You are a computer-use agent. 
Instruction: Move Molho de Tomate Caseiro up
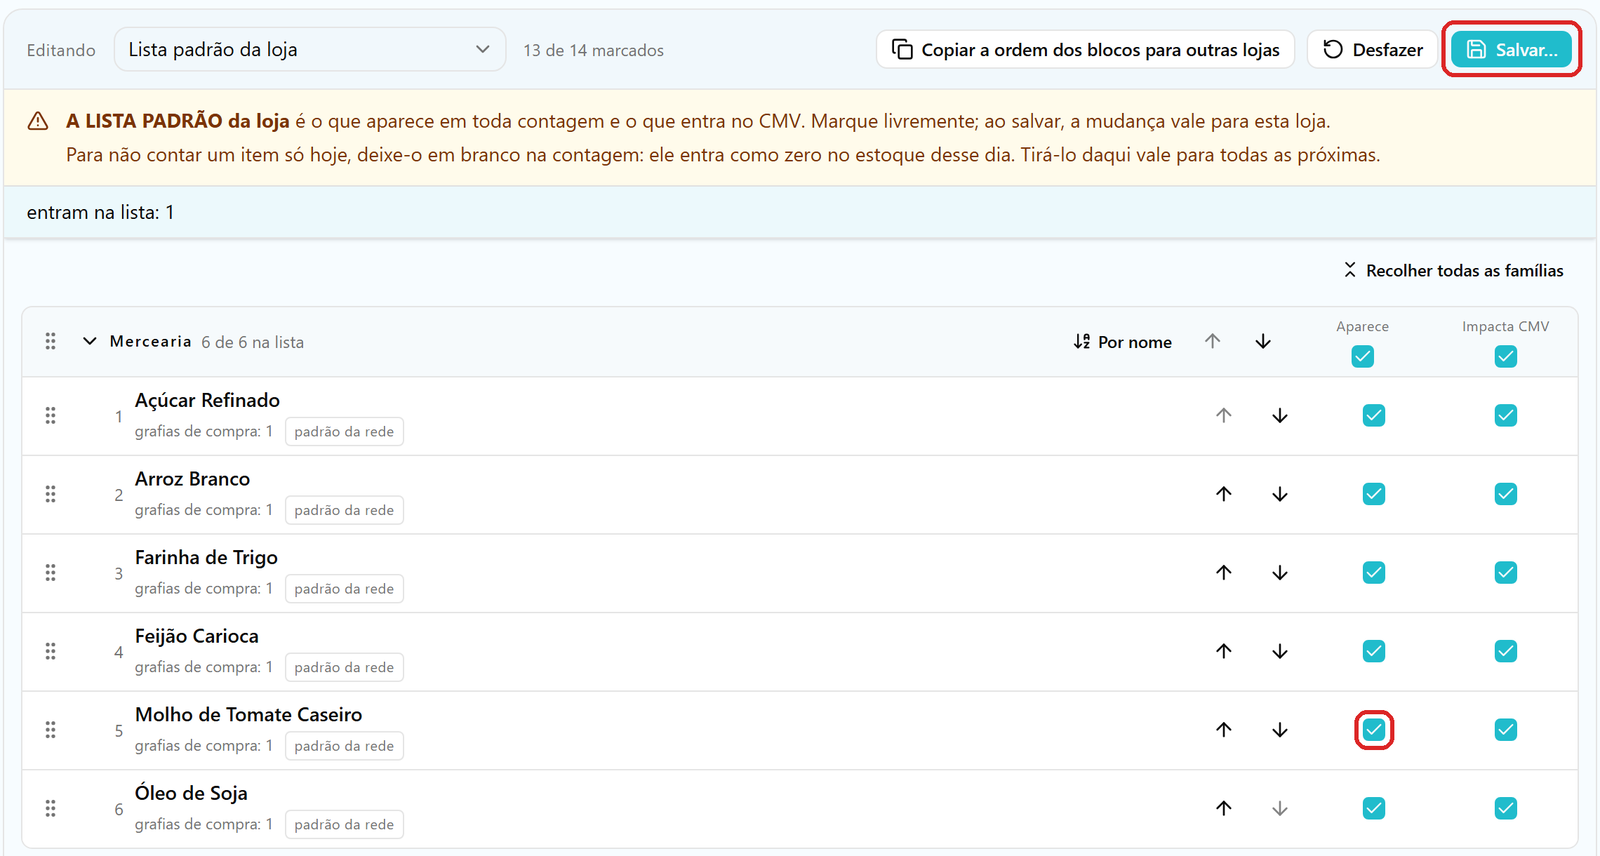[1224, 730]
